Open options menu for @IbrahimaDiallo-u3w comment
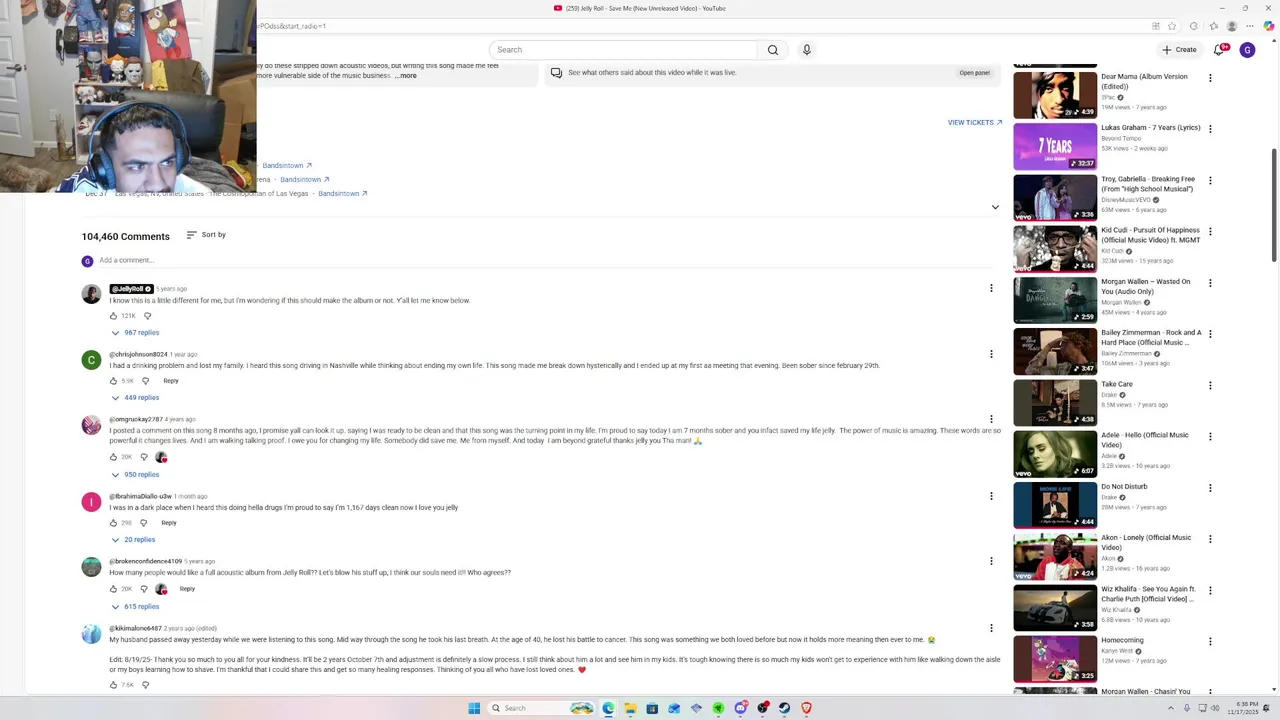The image size is (1280, 720). click(x=991, y=496)
